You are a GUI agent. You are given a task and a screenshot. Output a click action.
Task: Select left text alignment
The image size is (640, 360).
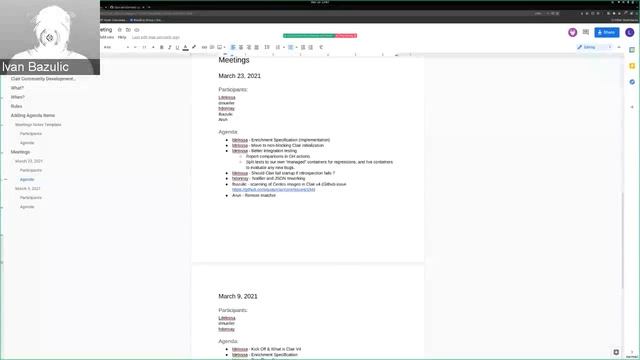233,47
